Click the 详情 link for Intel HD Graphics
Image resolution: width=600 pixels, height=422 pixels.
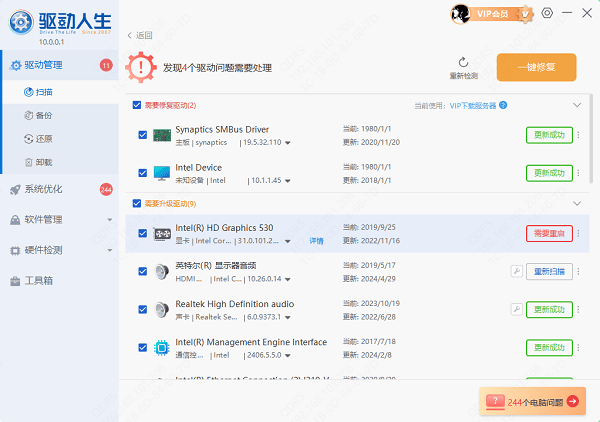(x=316, y=241)
